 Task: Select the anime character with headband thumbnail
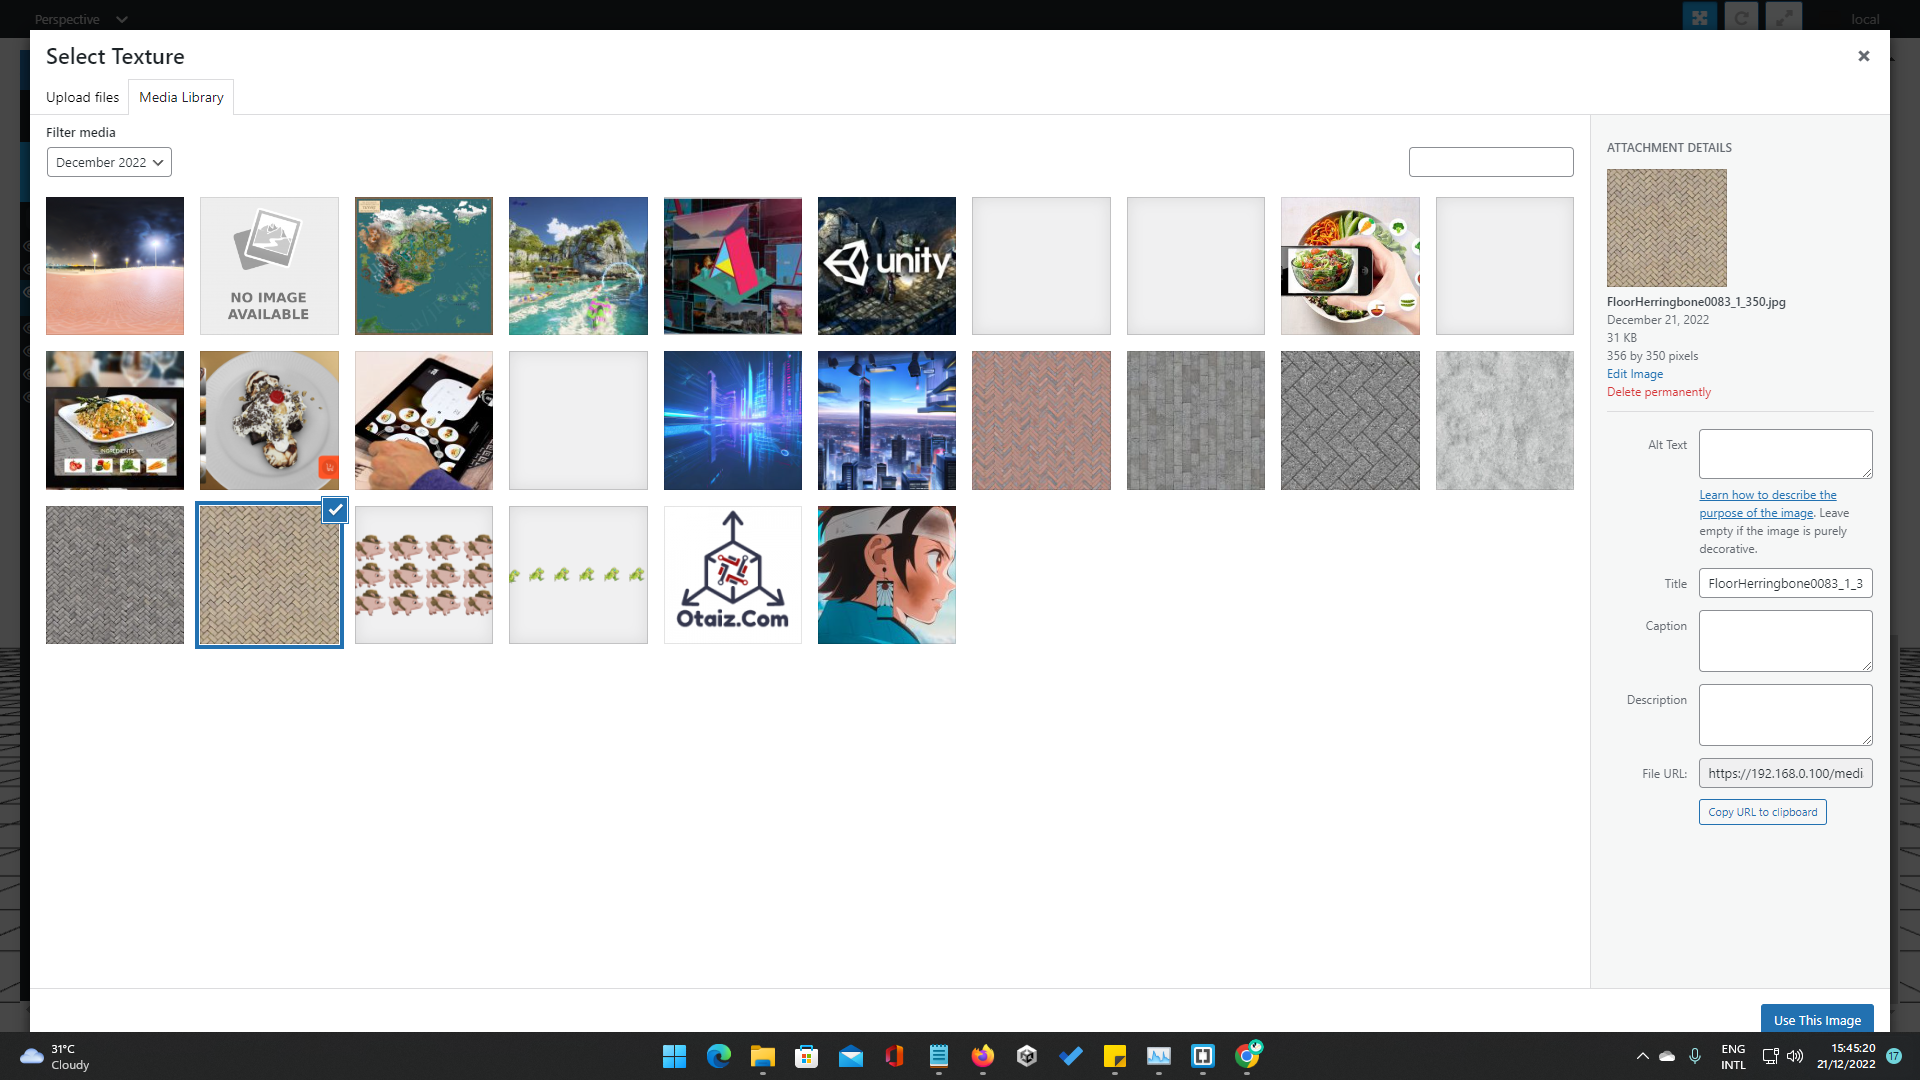coord(887,575)
